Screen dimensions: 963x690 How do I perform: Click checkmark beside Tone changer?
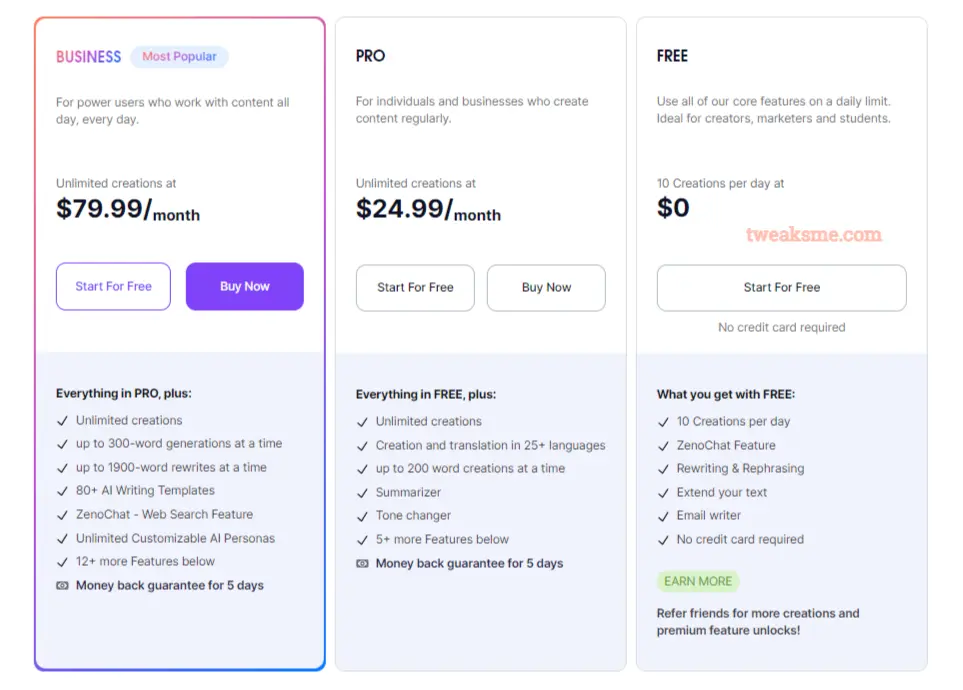[362, 516]
